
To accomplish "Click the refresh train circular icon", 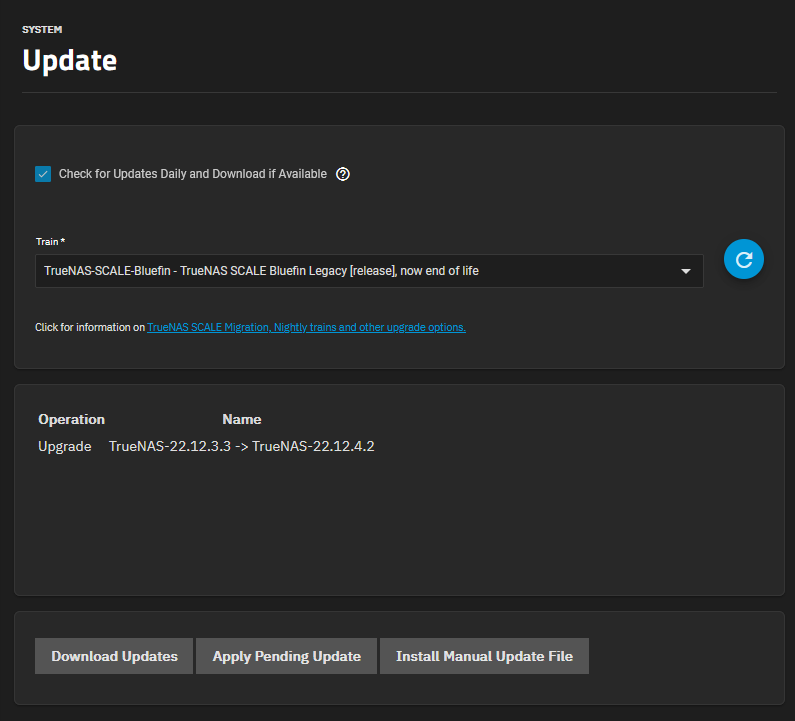I will click(x=743, y=259).
